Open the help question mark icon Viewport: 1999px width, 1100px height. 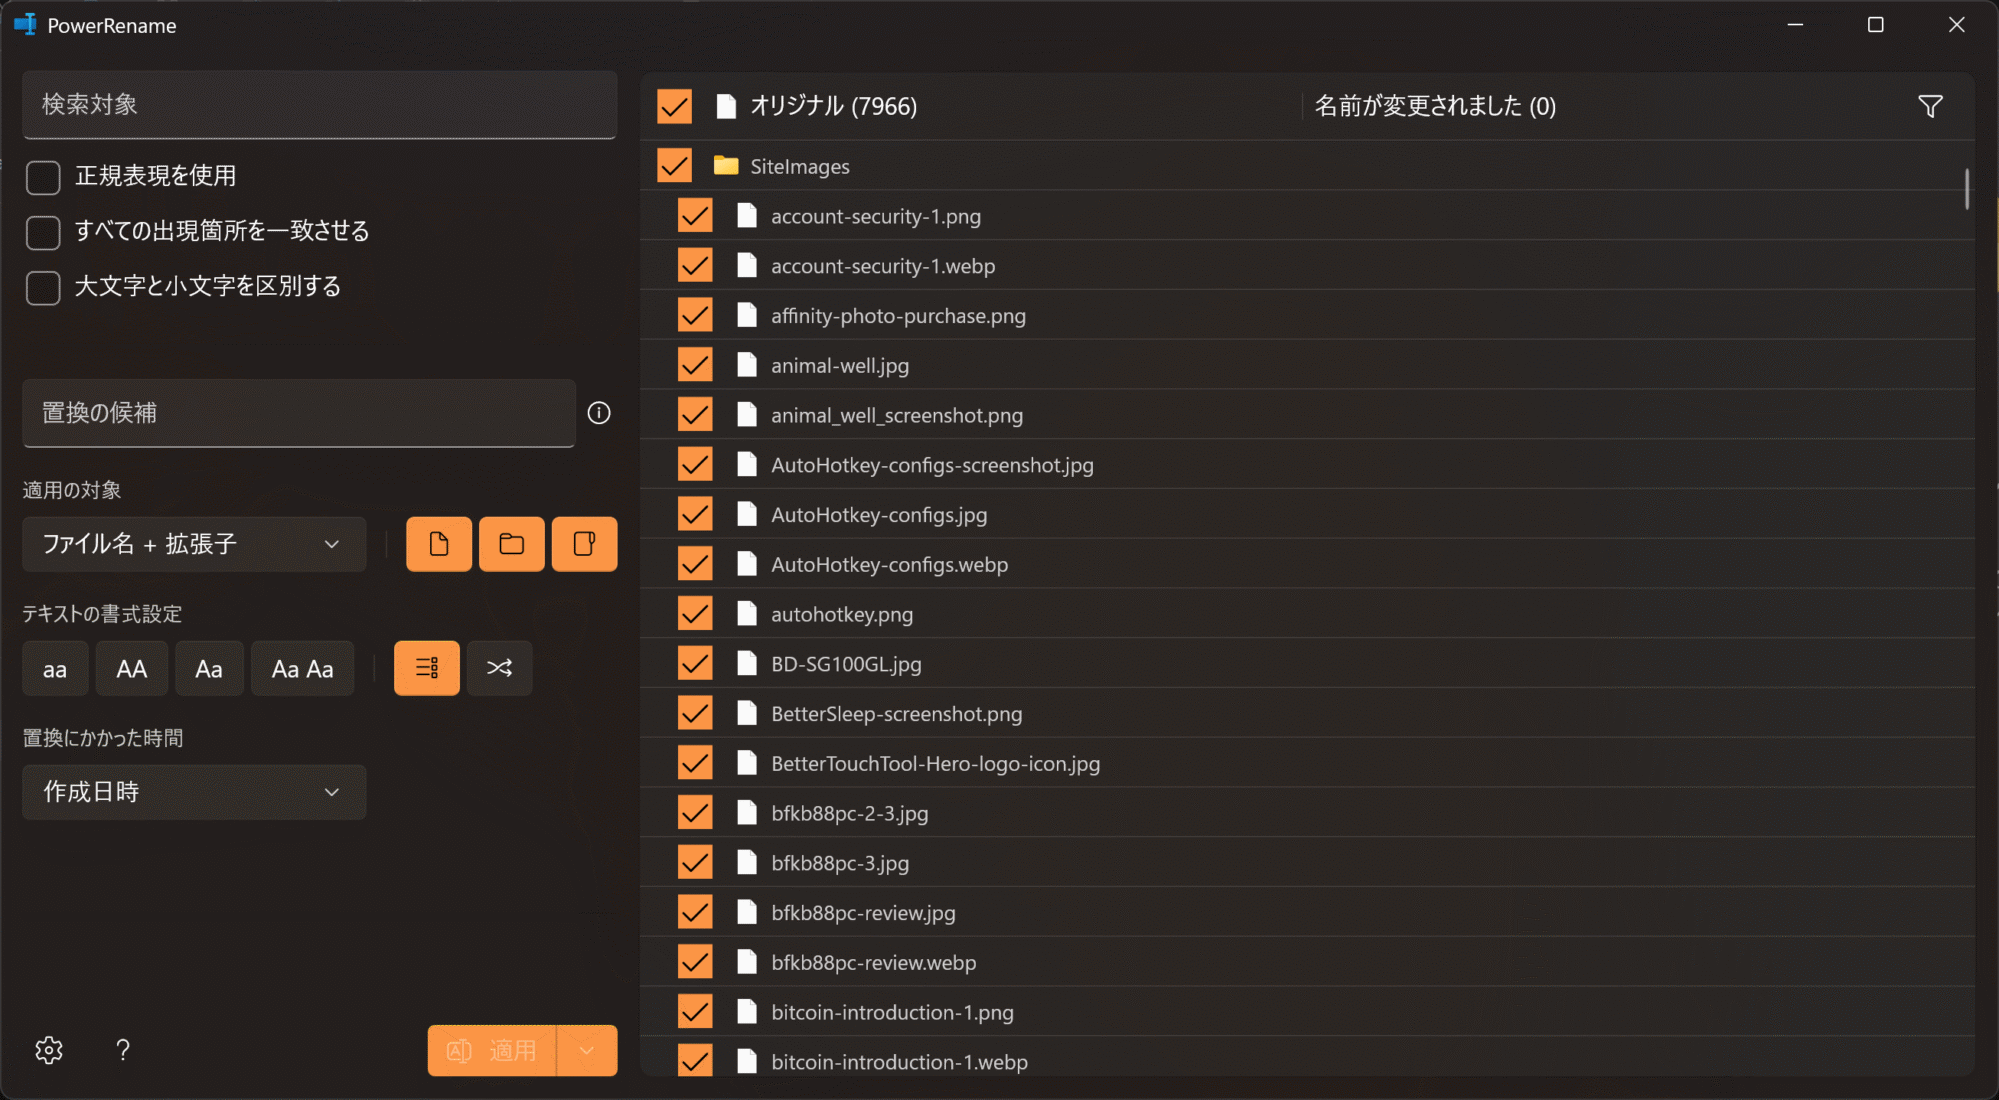[122, 1049]
